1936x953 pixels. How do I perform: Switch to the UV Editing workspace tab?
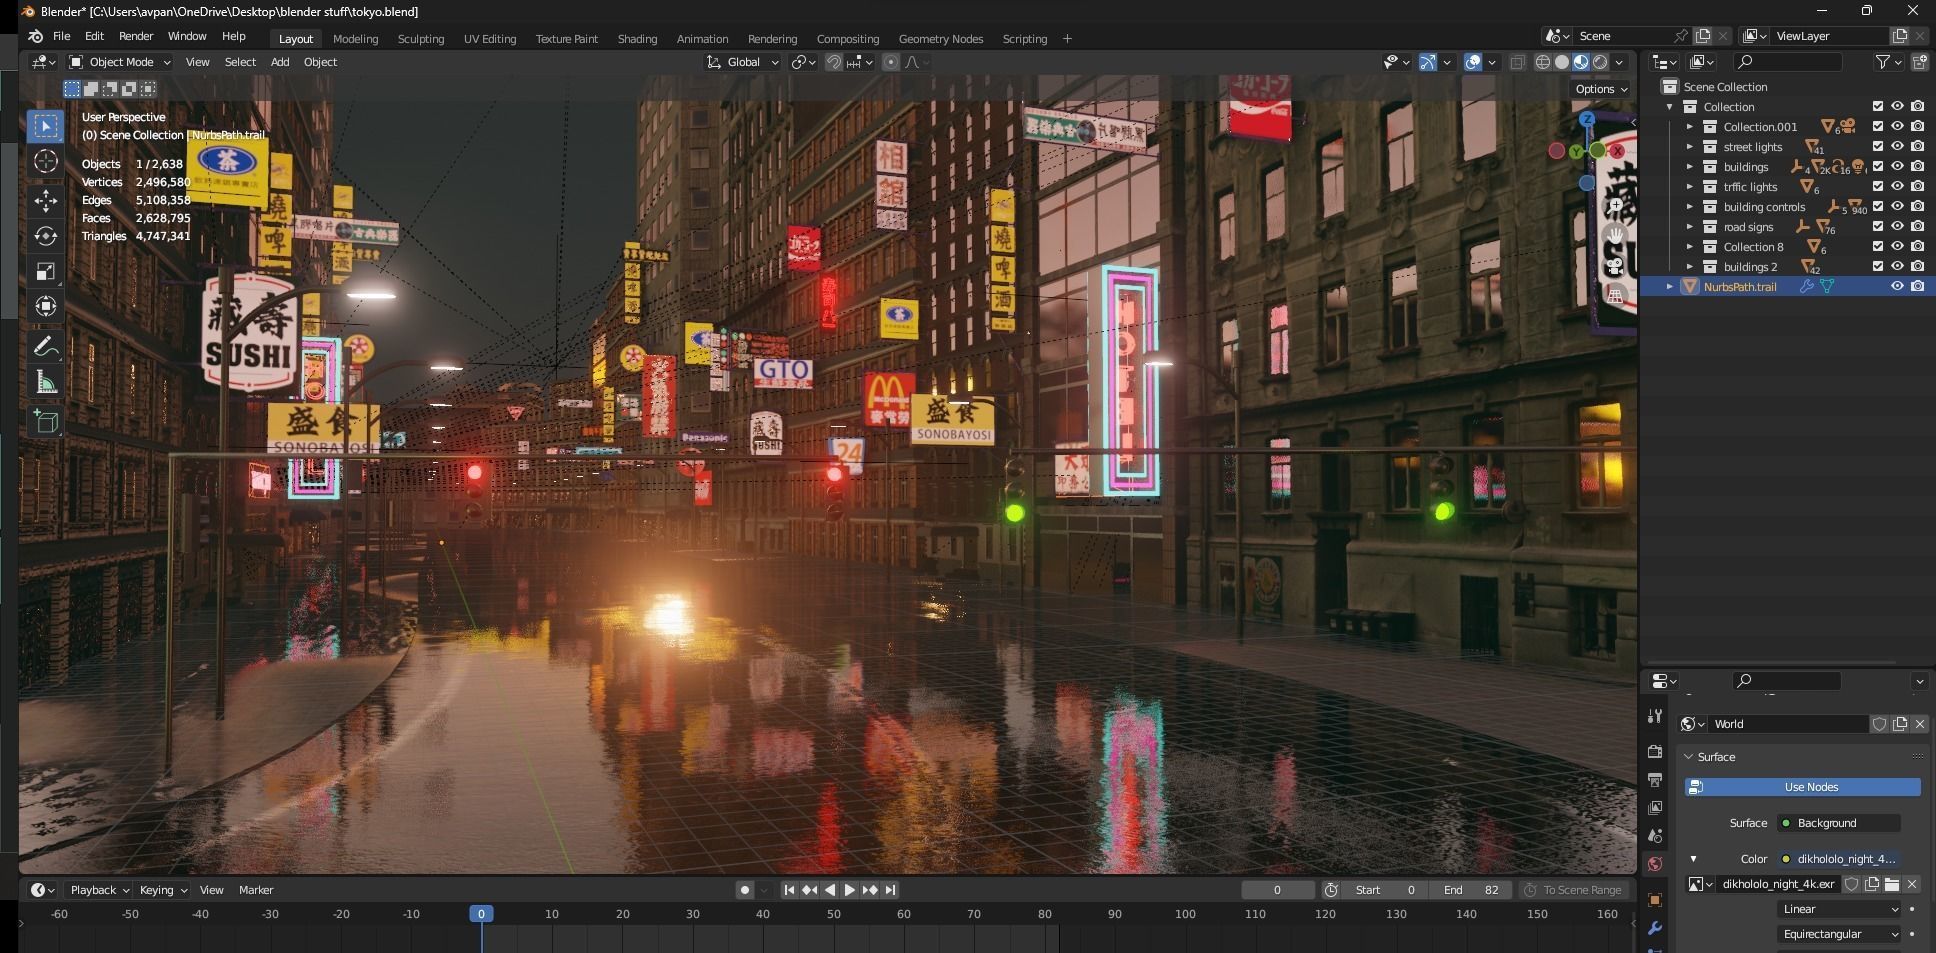click(490, 39)
